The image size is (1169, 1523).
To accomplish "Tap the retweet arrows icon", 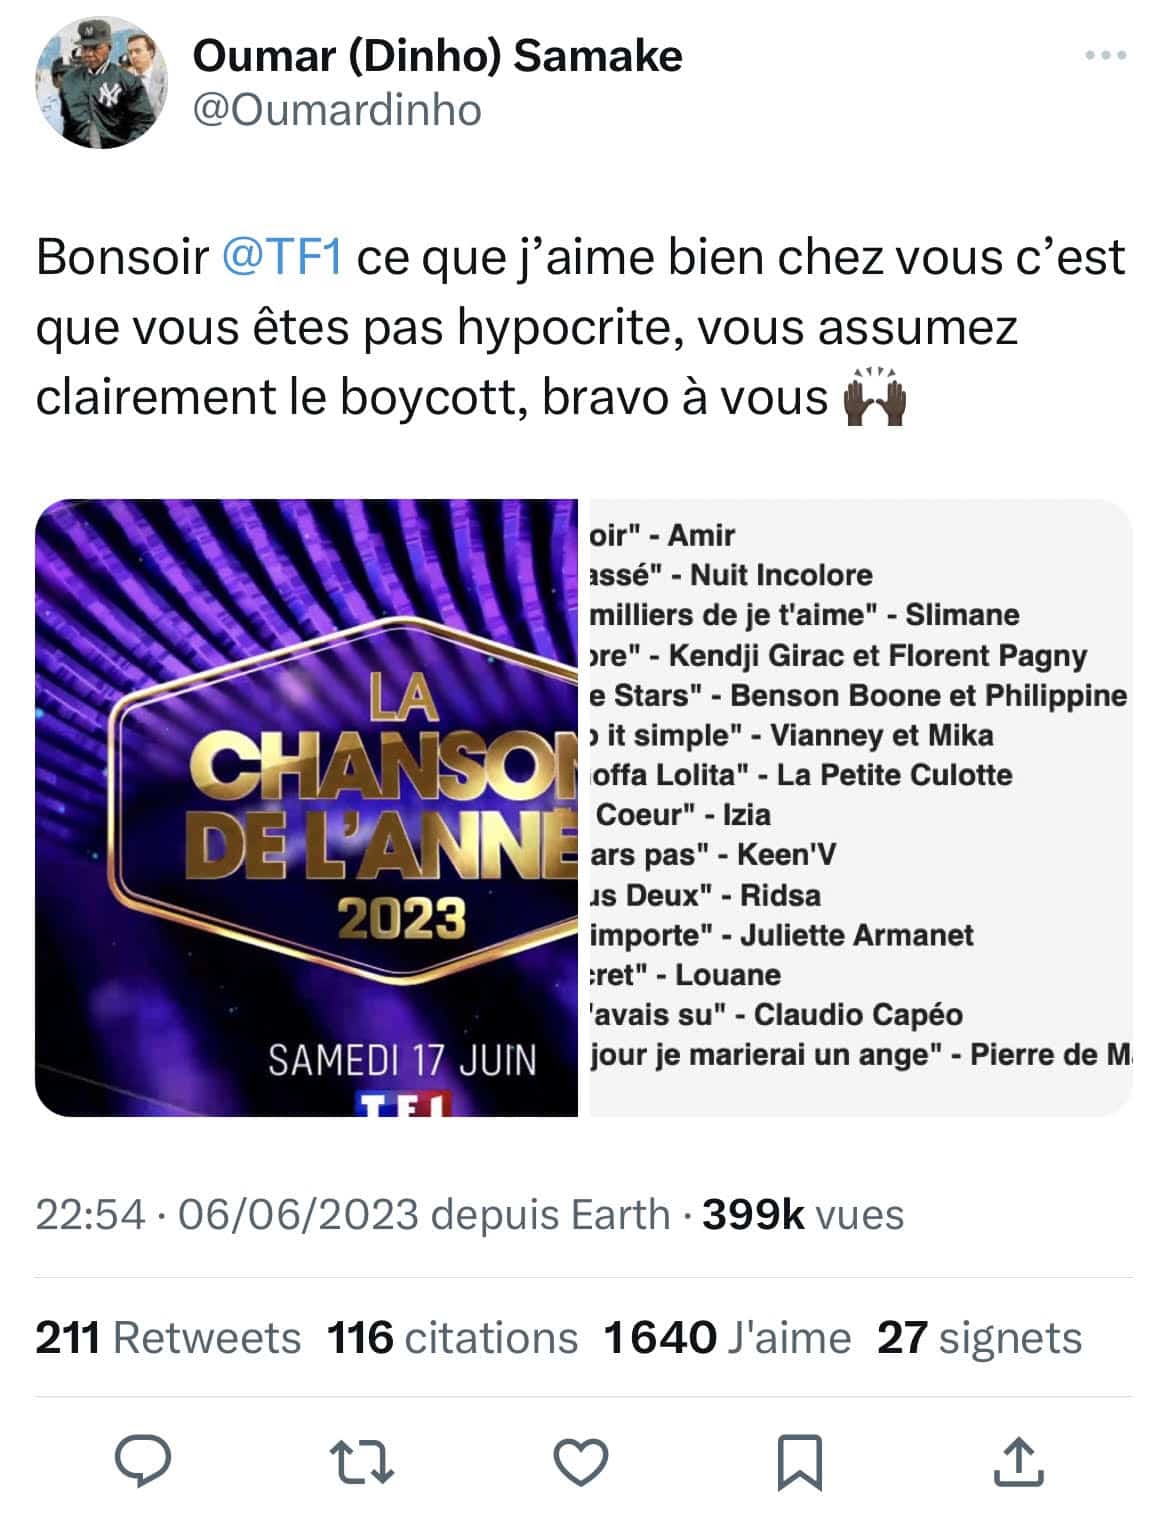I will (362, 1462).
